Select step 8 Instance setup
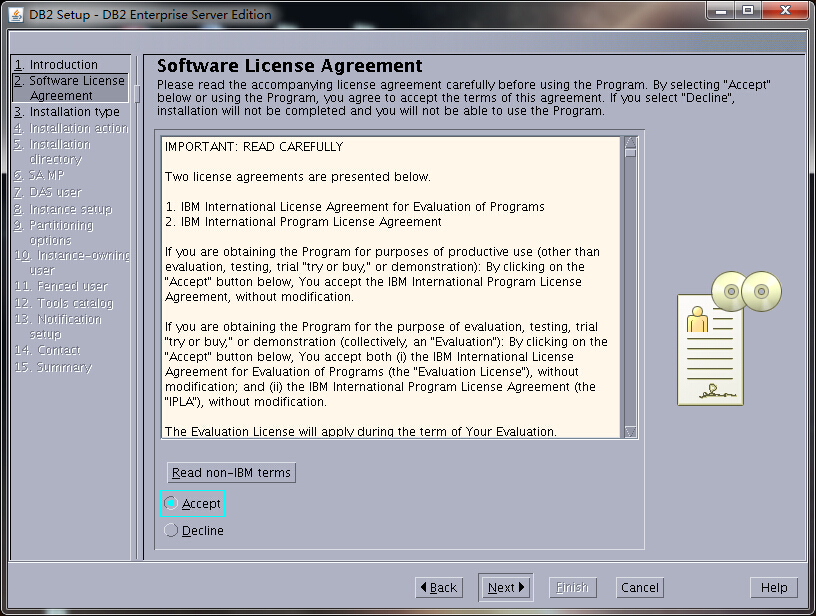 coord(63,209)
